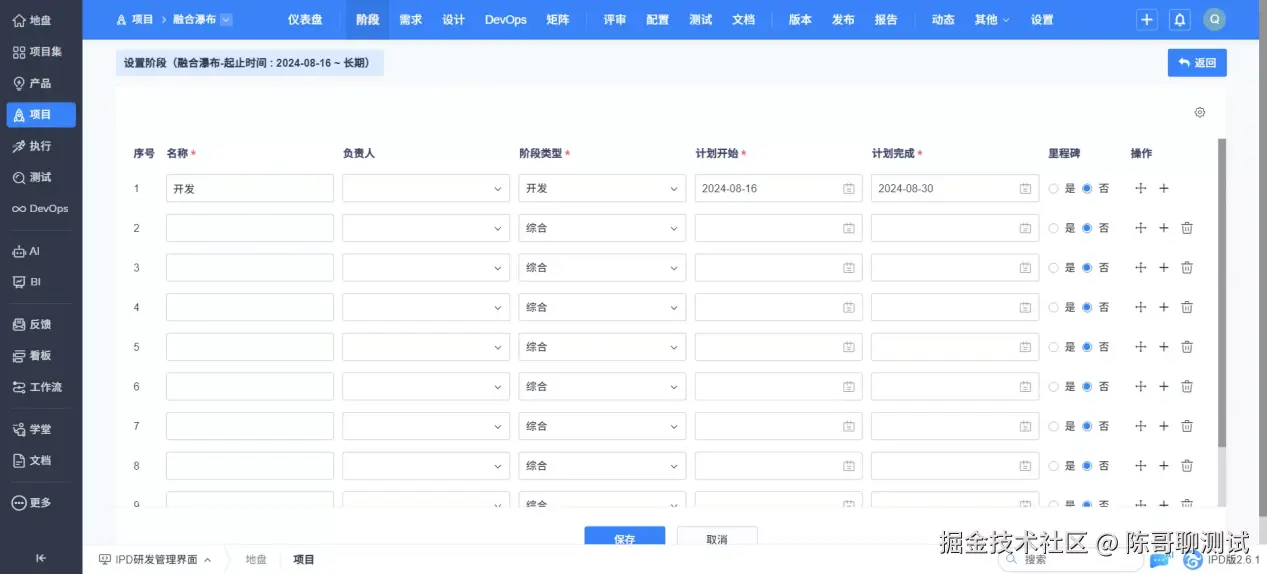Viewport: 1267px width, 574px height.
Task: Click the 项目 breadcrumb in the top bar
Action: 135,19
